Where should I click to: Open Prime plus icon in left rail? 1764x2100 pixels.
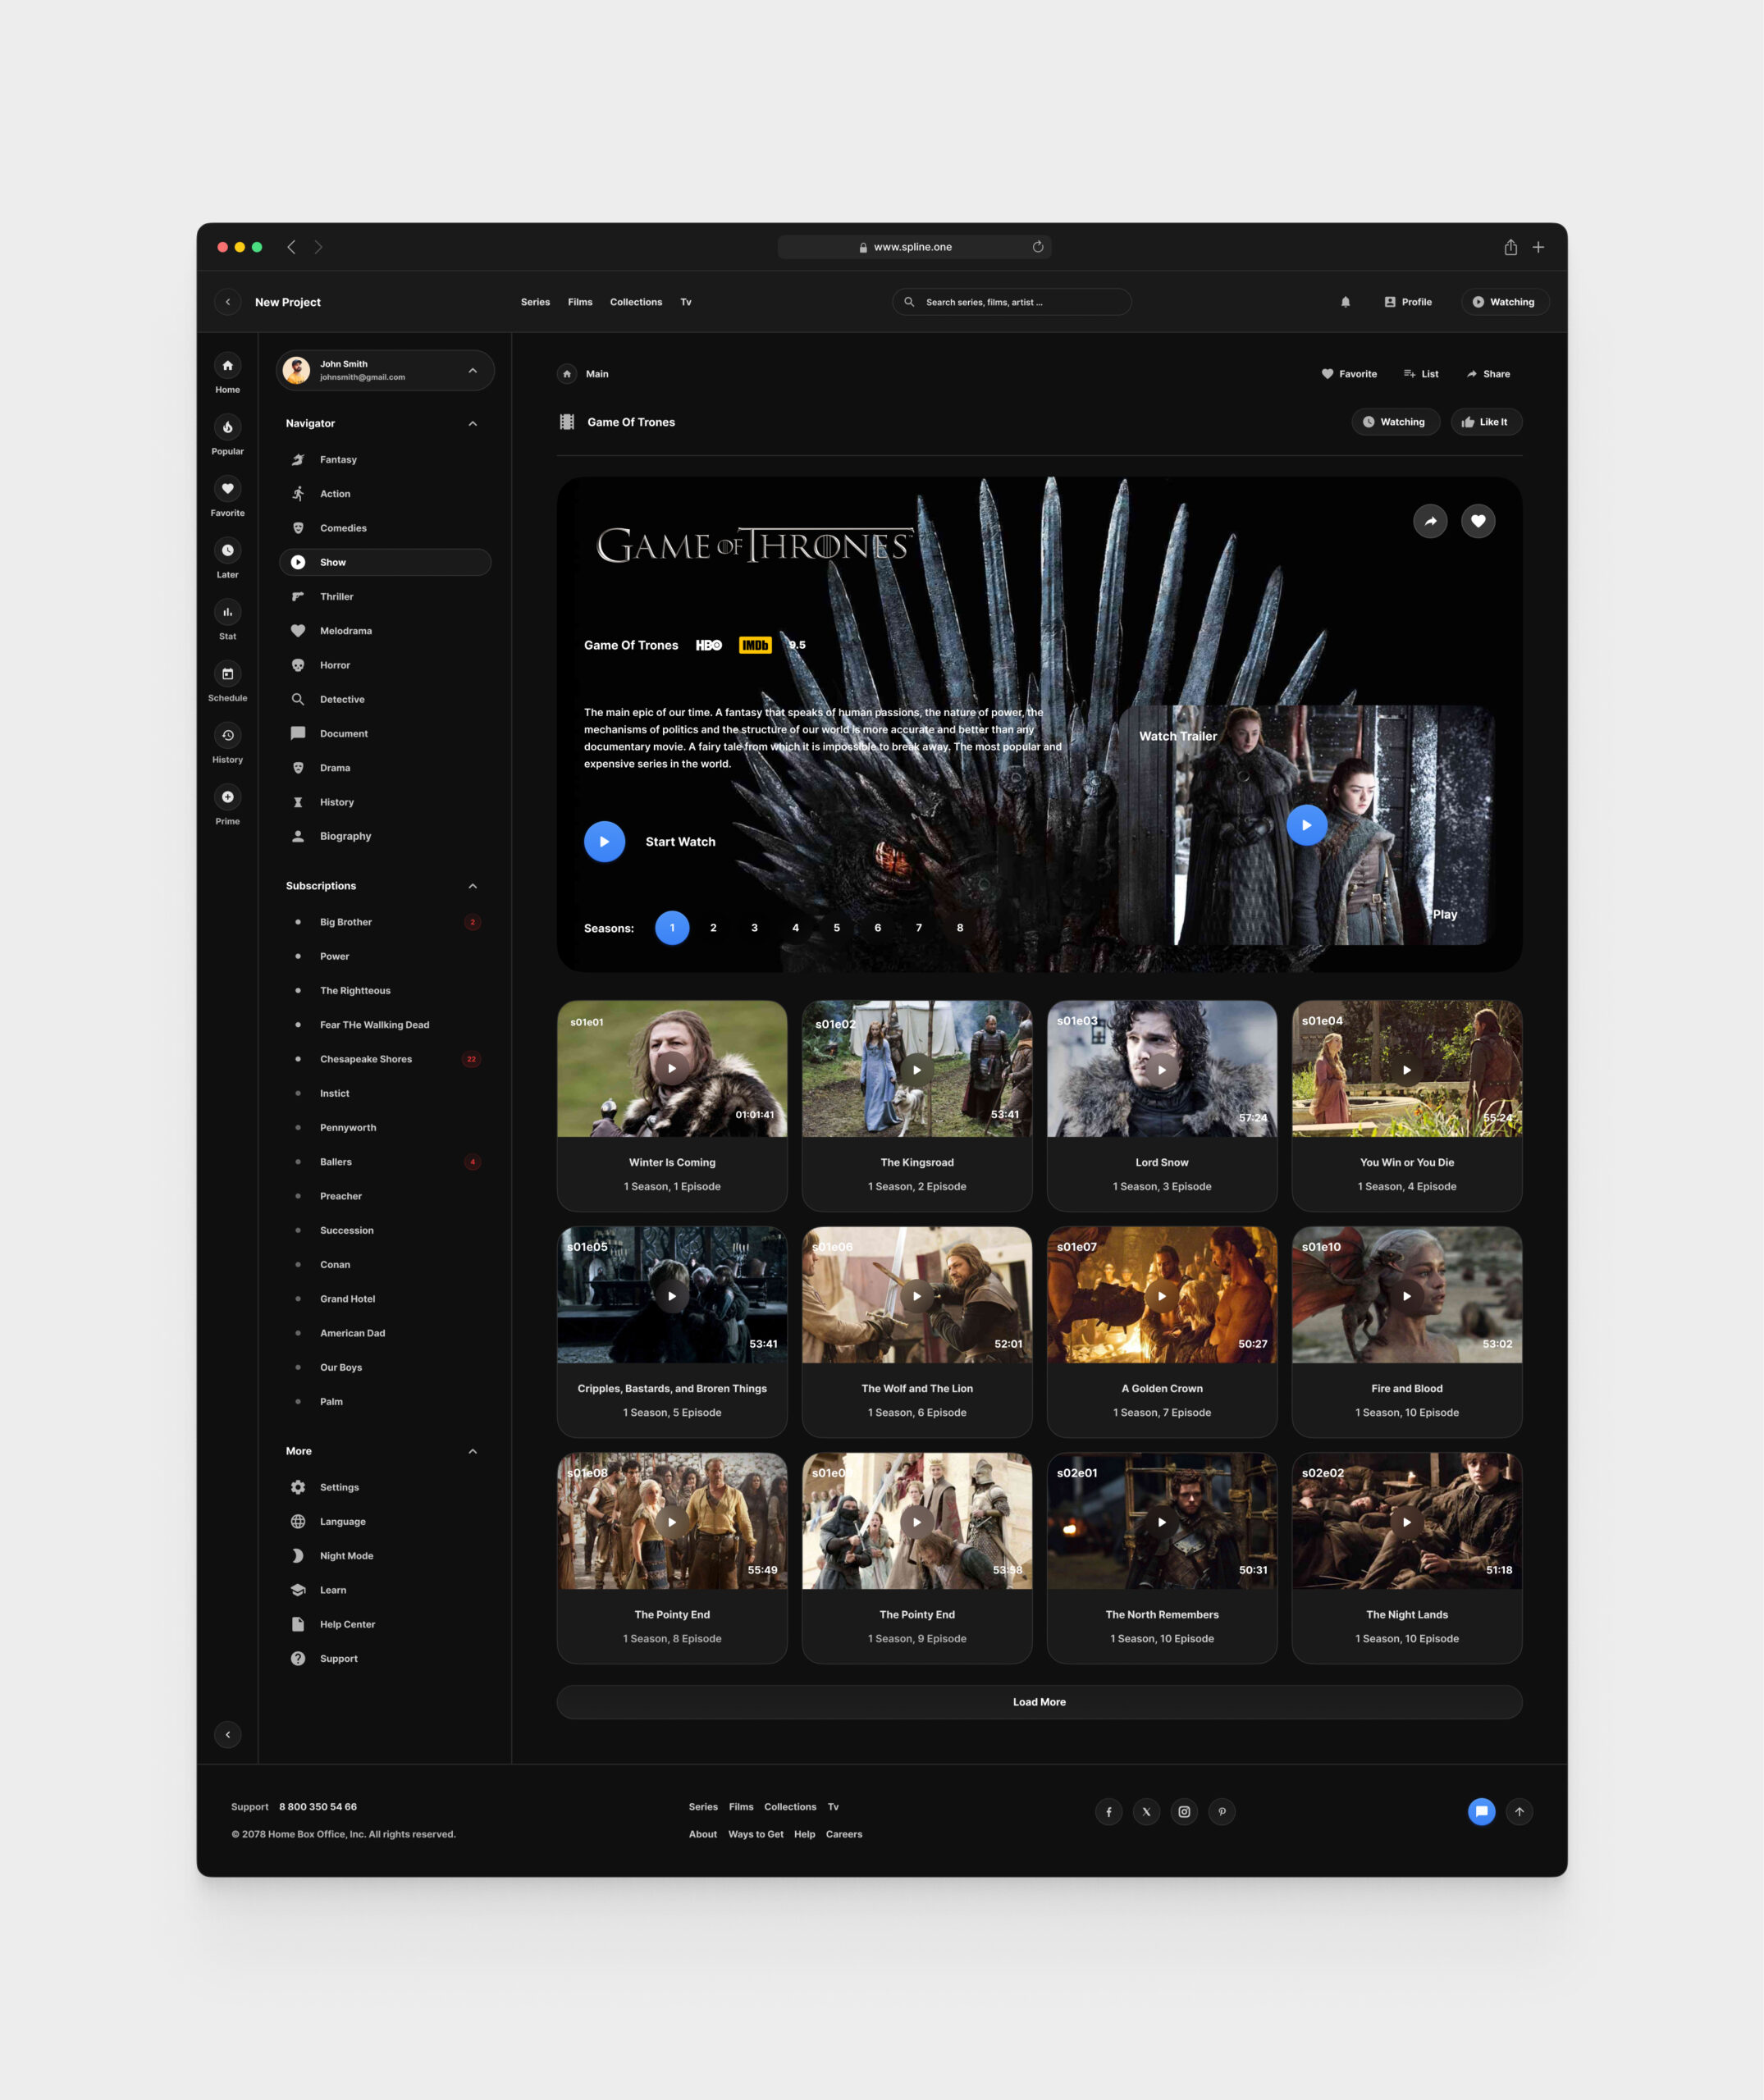pyautogui.click(x=227, y=797)
